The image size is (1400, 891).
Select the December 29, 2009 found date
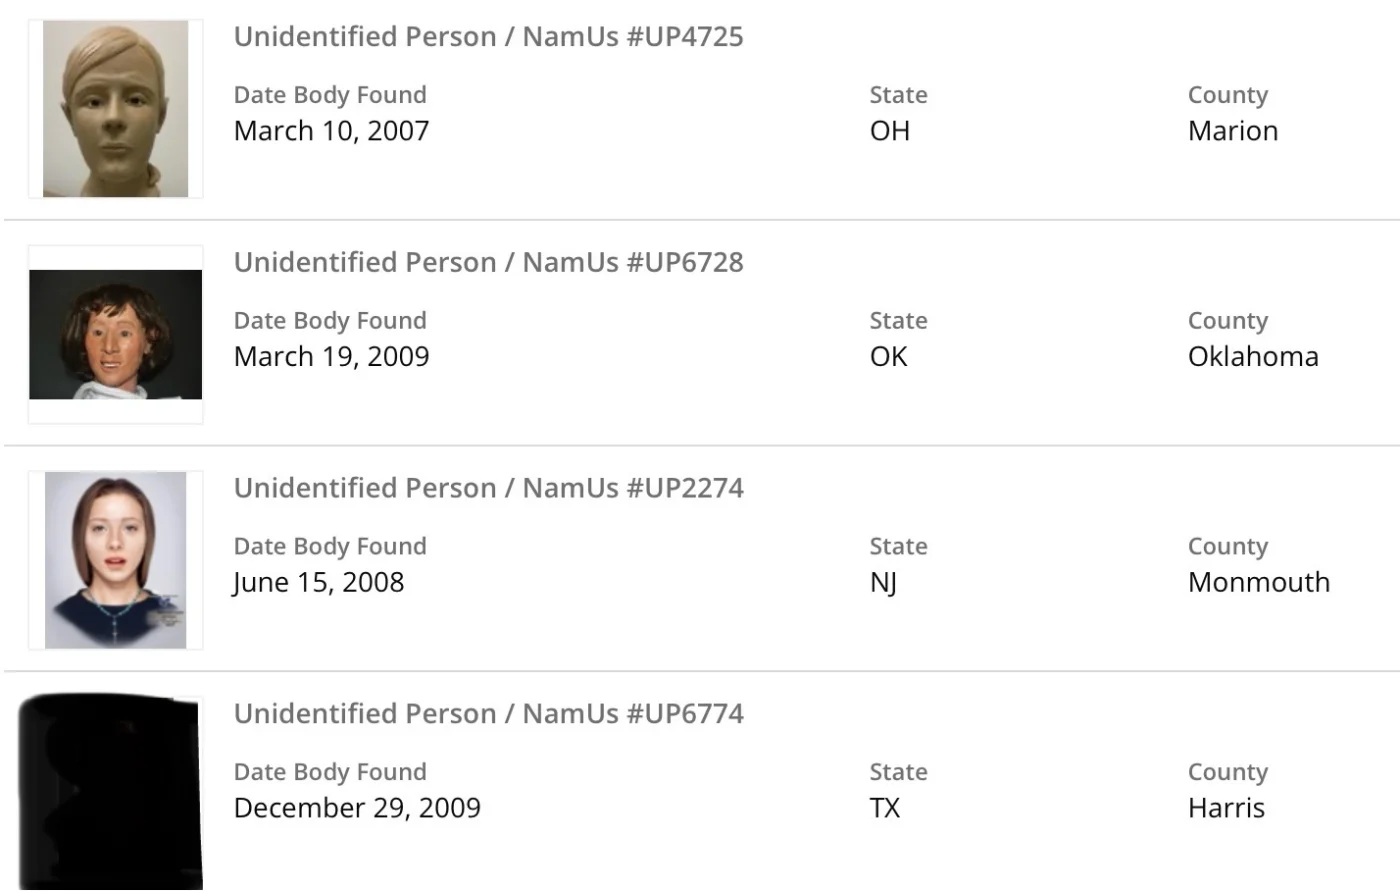(357, 808)
